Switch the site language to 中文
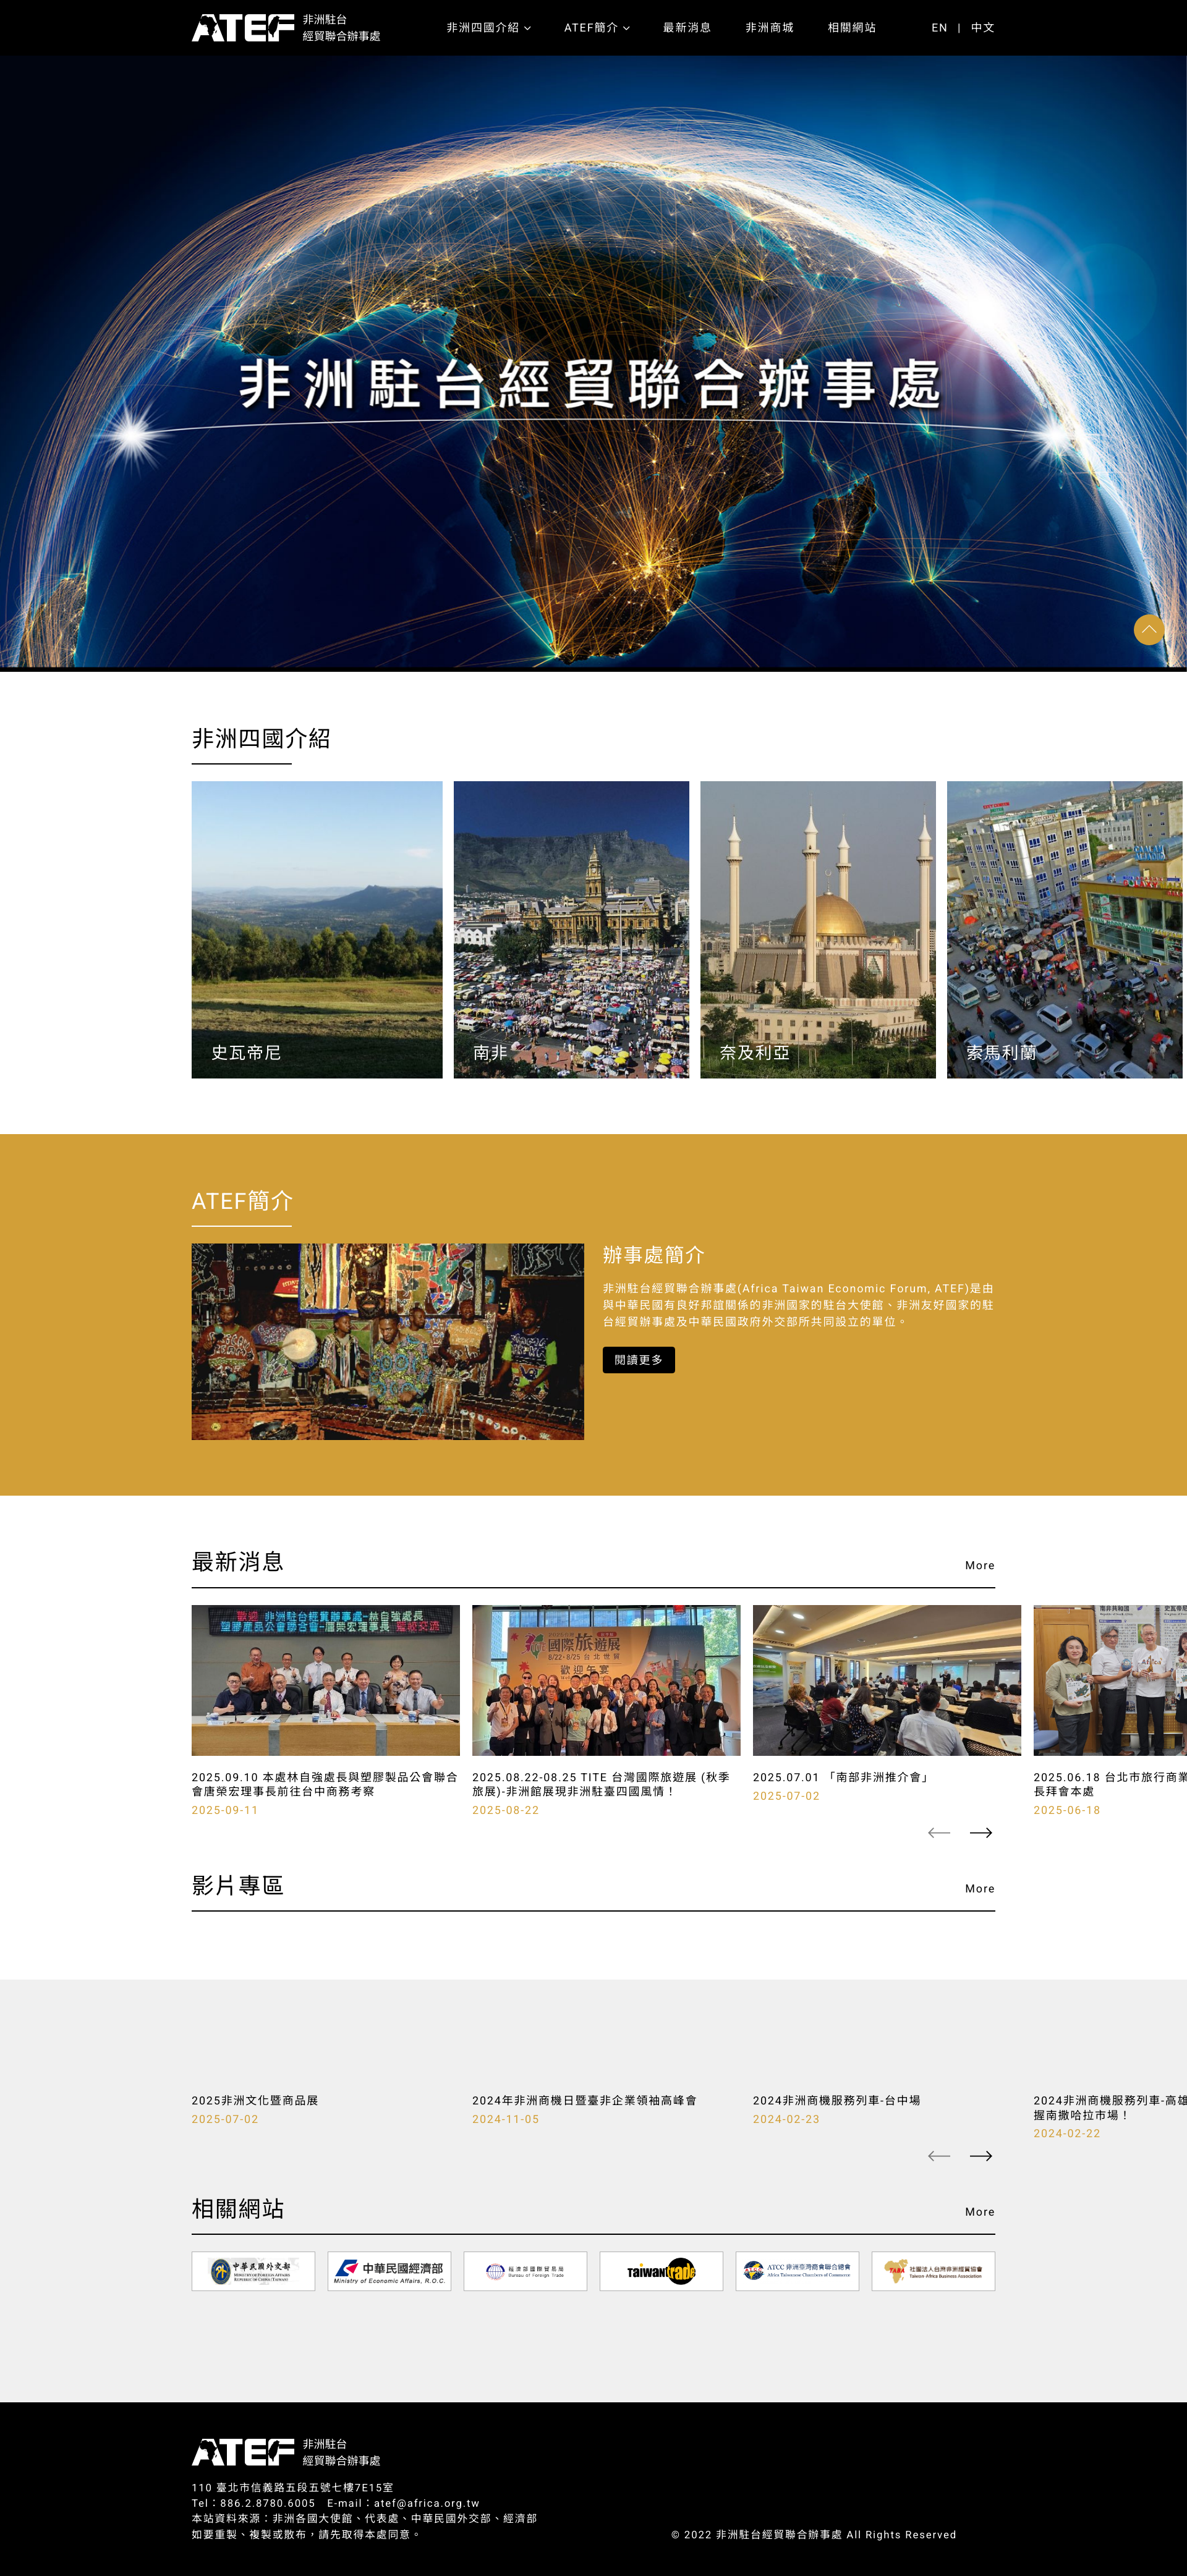Image resolution: width=1187 pixels, height=2576 pixels. point(982,28)
